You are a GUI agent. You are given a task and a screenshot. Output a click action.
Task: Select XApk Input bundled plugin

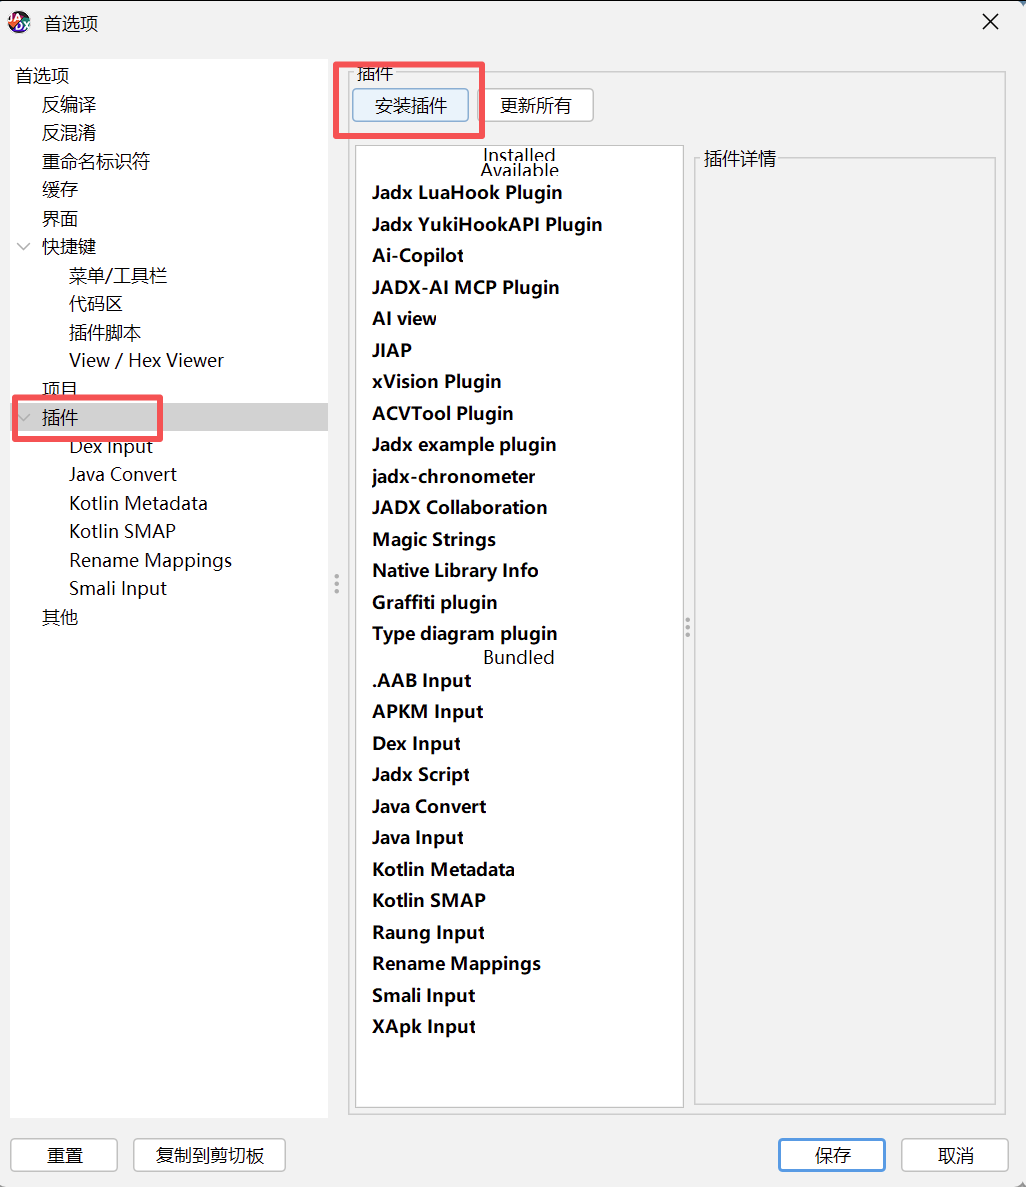point(423,1027)
